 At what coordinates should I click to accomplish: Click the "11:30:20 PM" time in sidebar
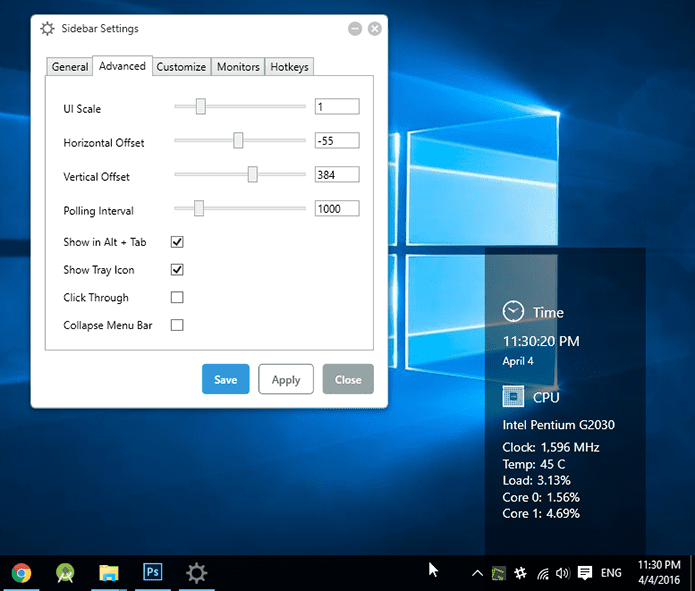click(x=541, y=341)
